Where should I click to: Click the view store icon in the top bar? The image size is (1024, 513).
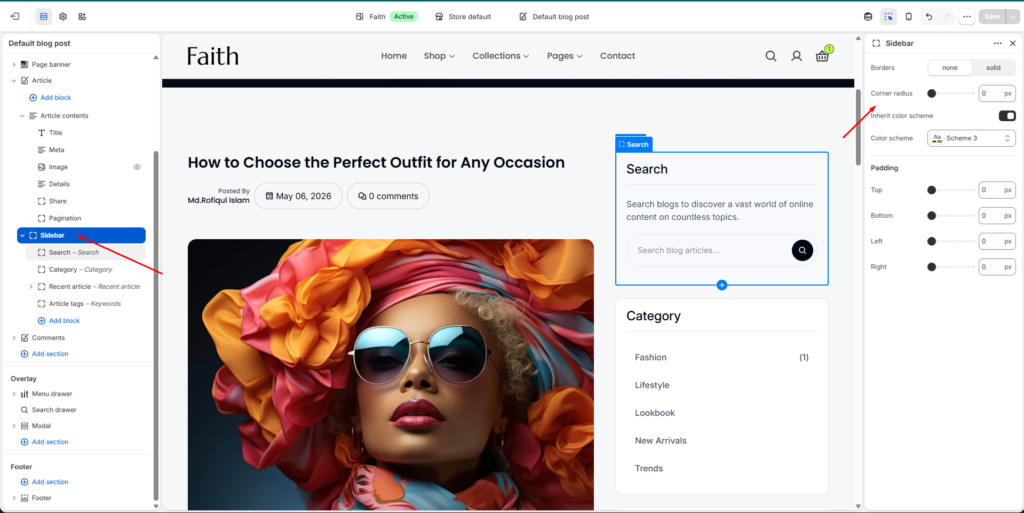click(x=868, y=16)
